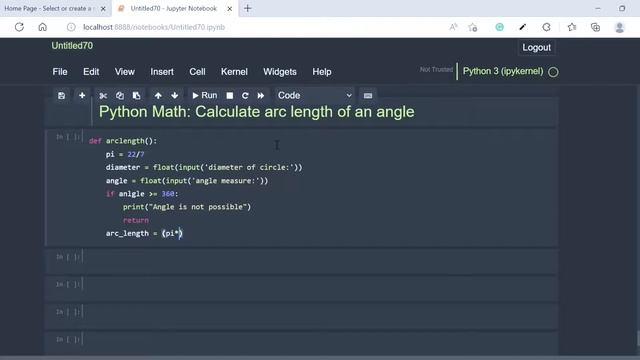The image size is (640, 360).
Task: Save the notebook with the floppy disk icon
Action: 61,96
